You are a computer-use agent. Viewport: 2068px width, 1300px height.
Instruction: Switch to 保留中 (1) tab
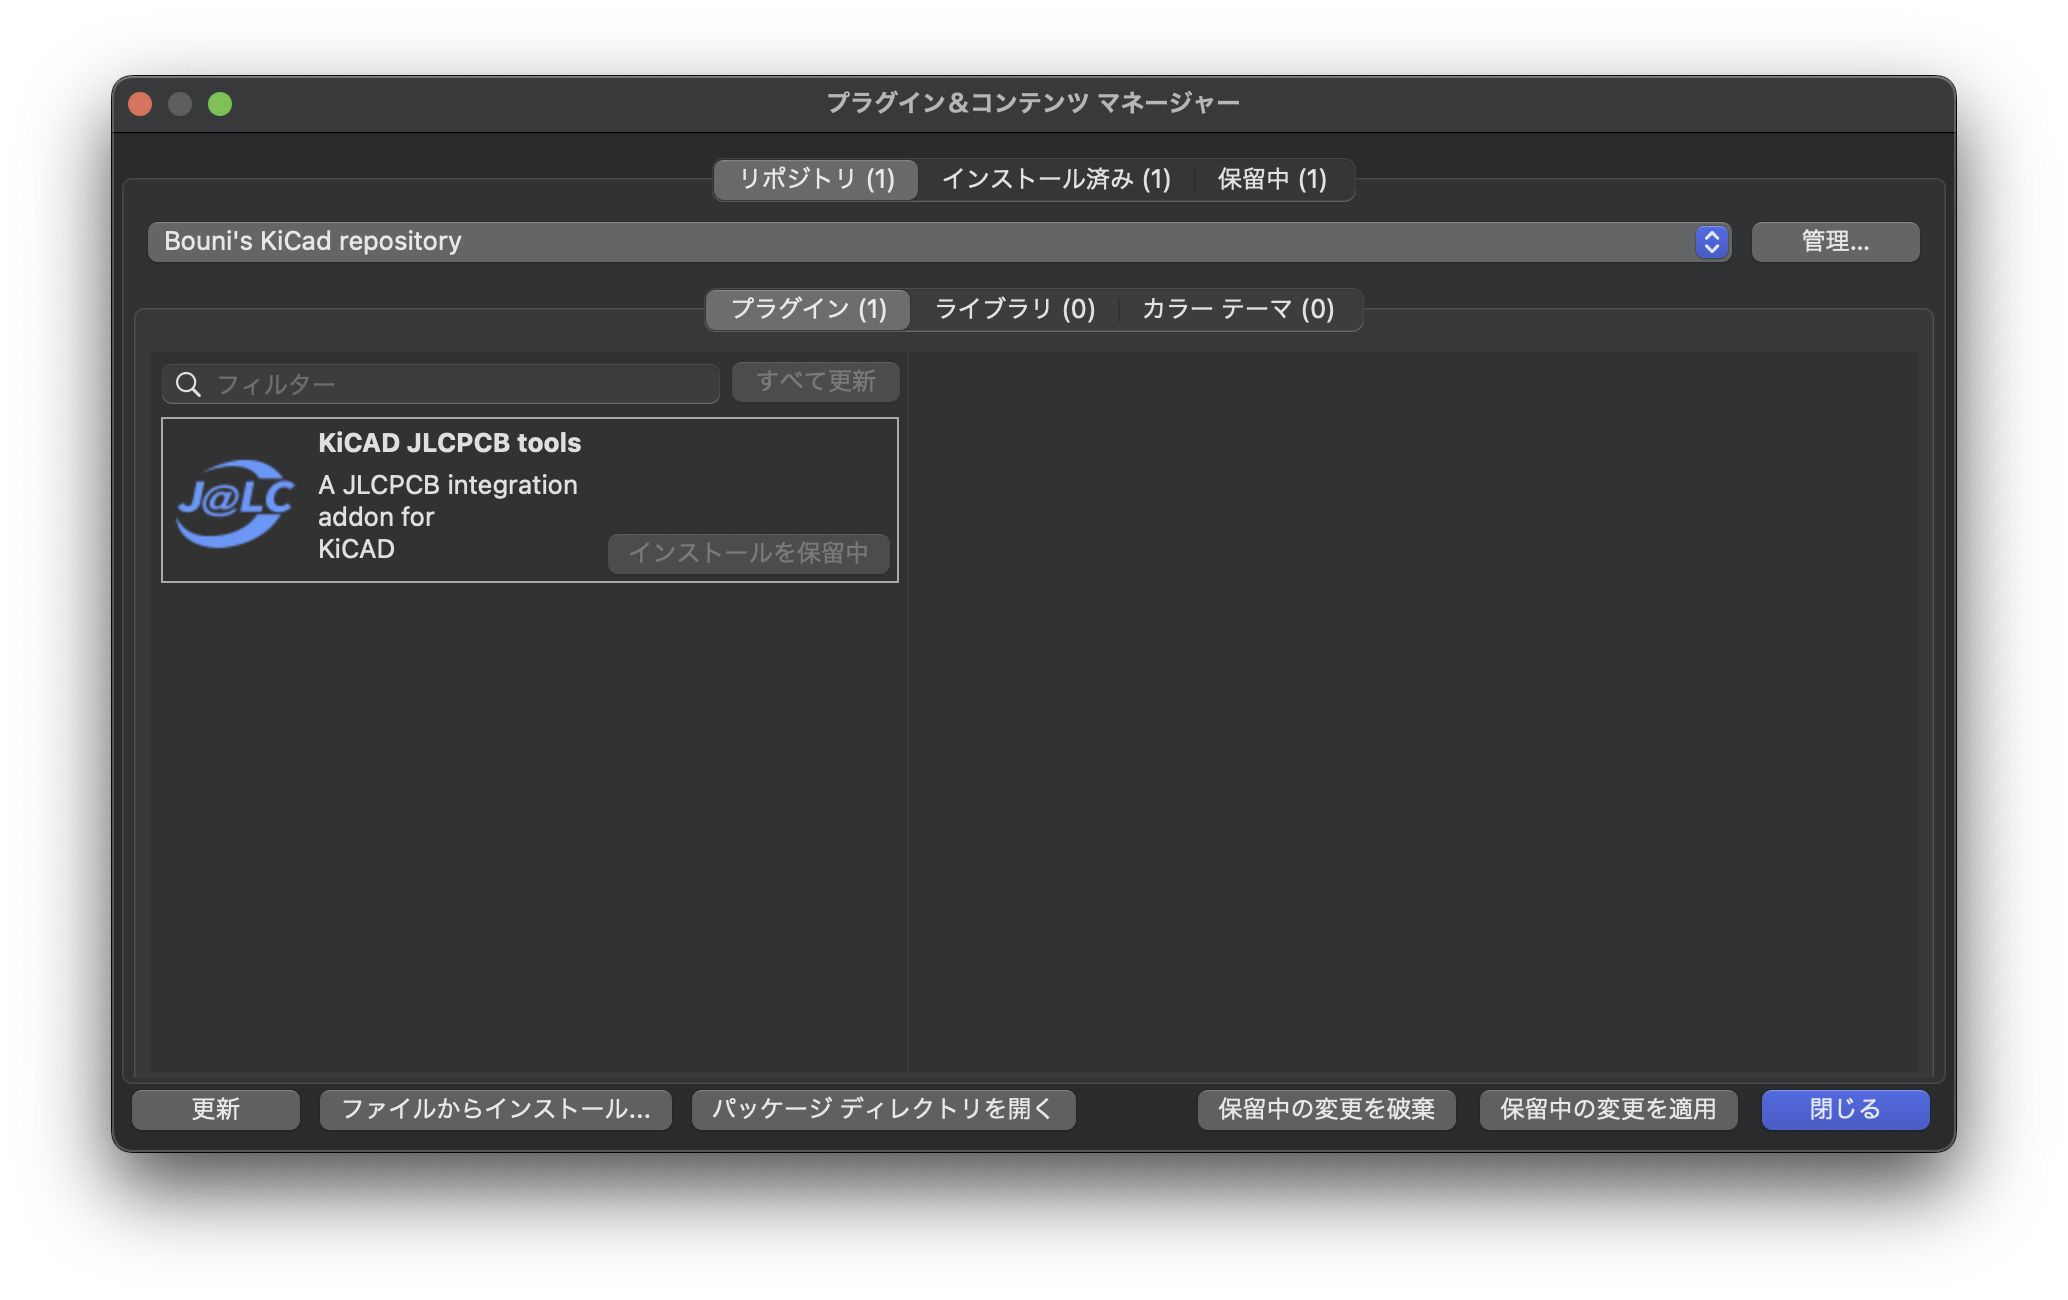pos(1272,180)
